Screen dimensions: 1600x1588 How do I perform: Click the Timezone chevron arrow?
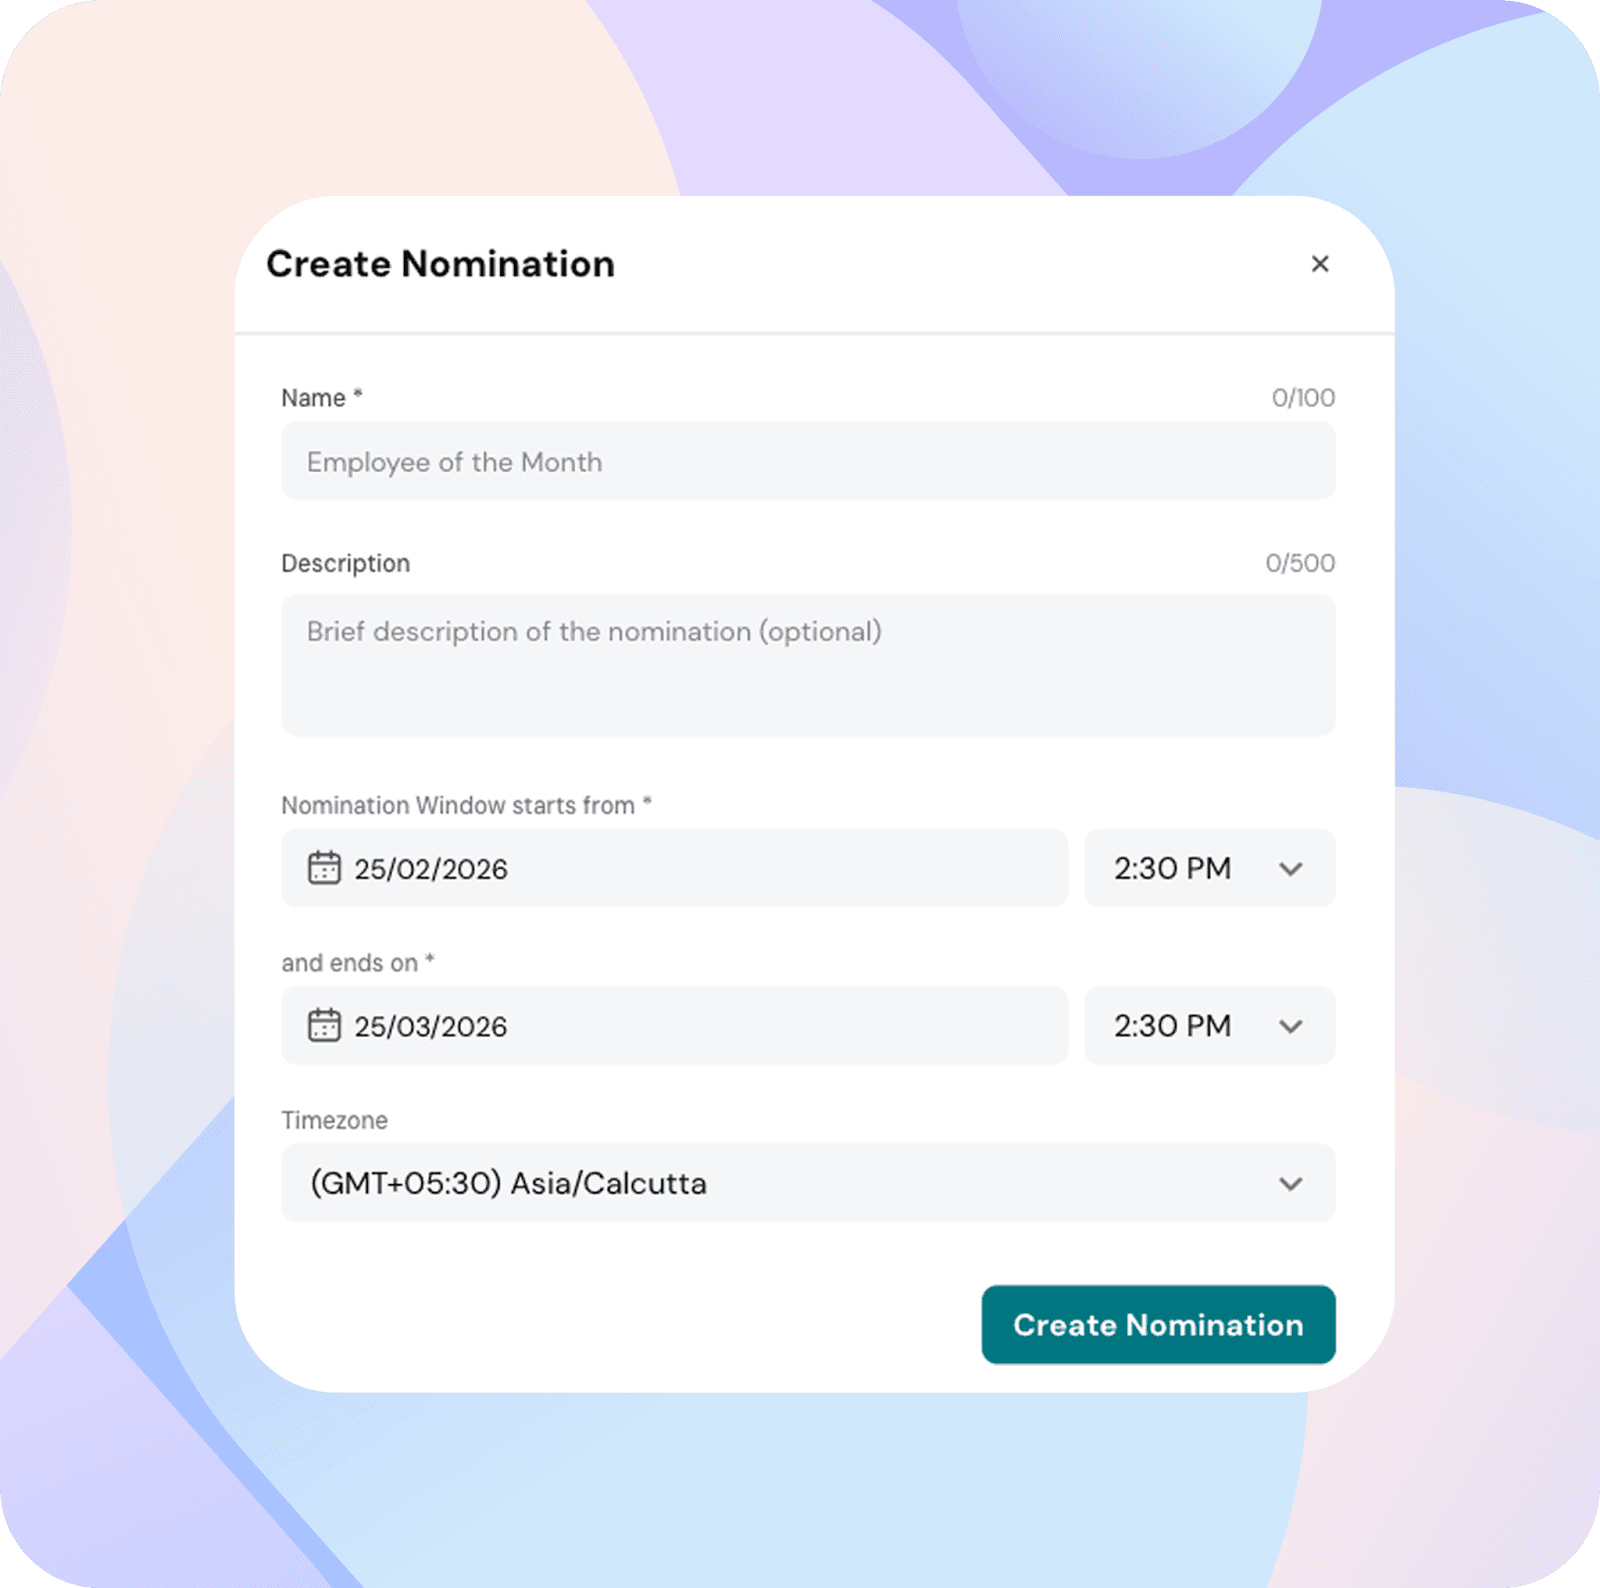coord(1290,1184)
